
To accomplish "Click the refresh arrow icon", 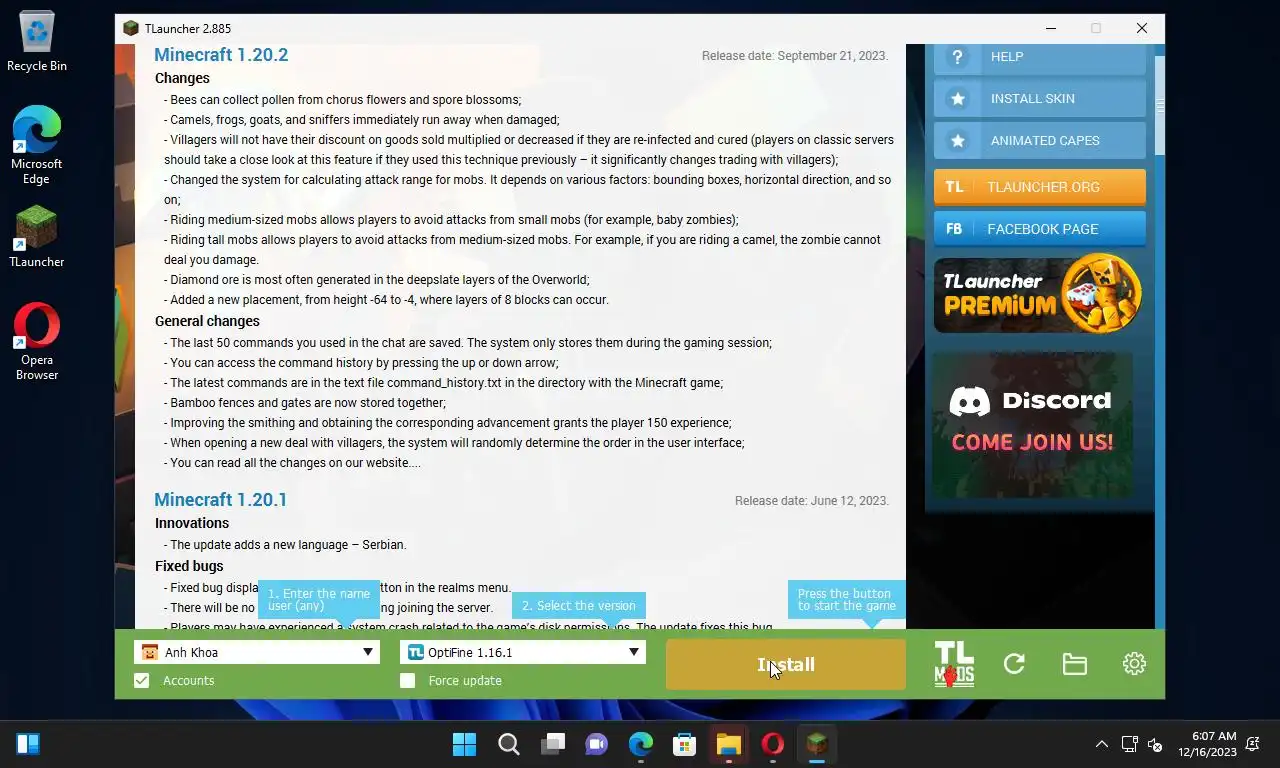I will click(x=1014, y=664).
